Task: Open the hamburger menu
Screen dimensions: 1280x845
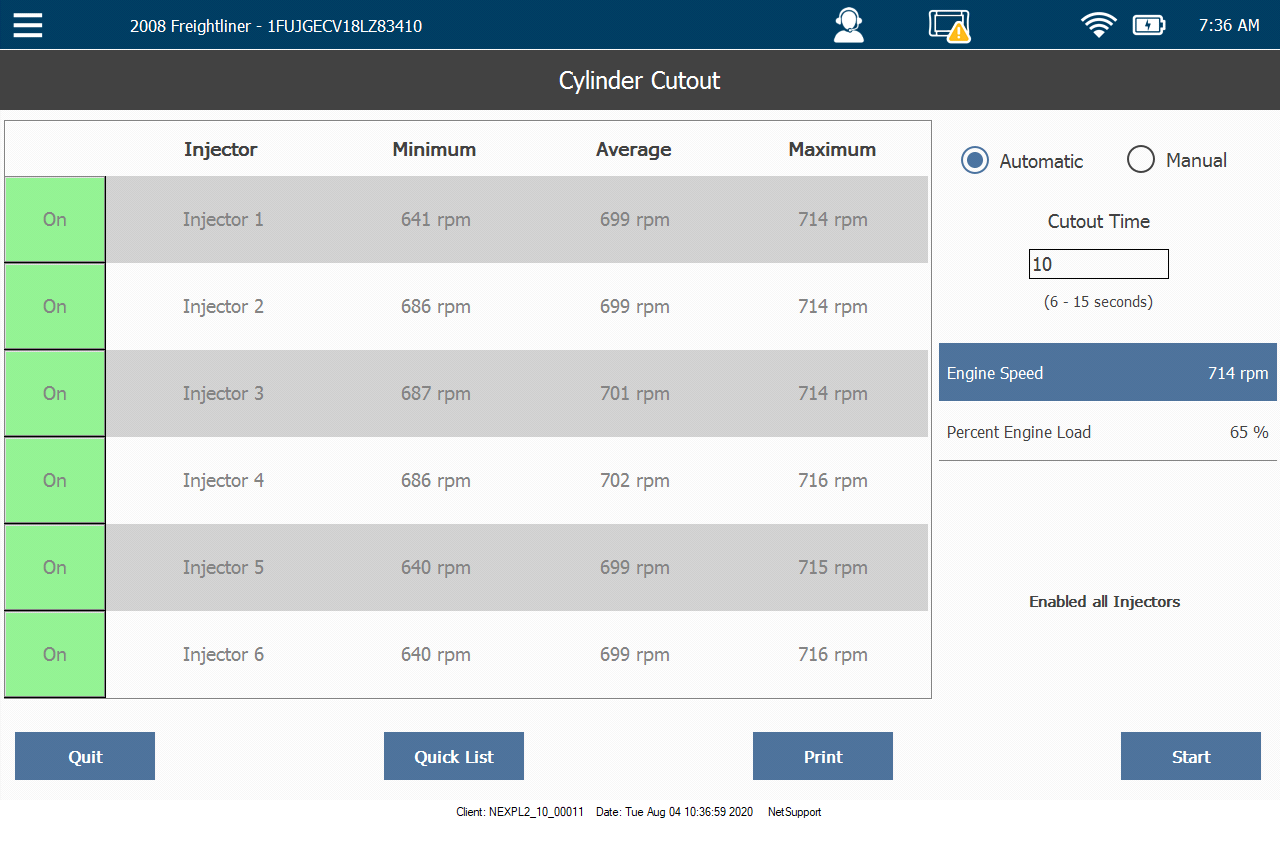Action: (28, 25)
